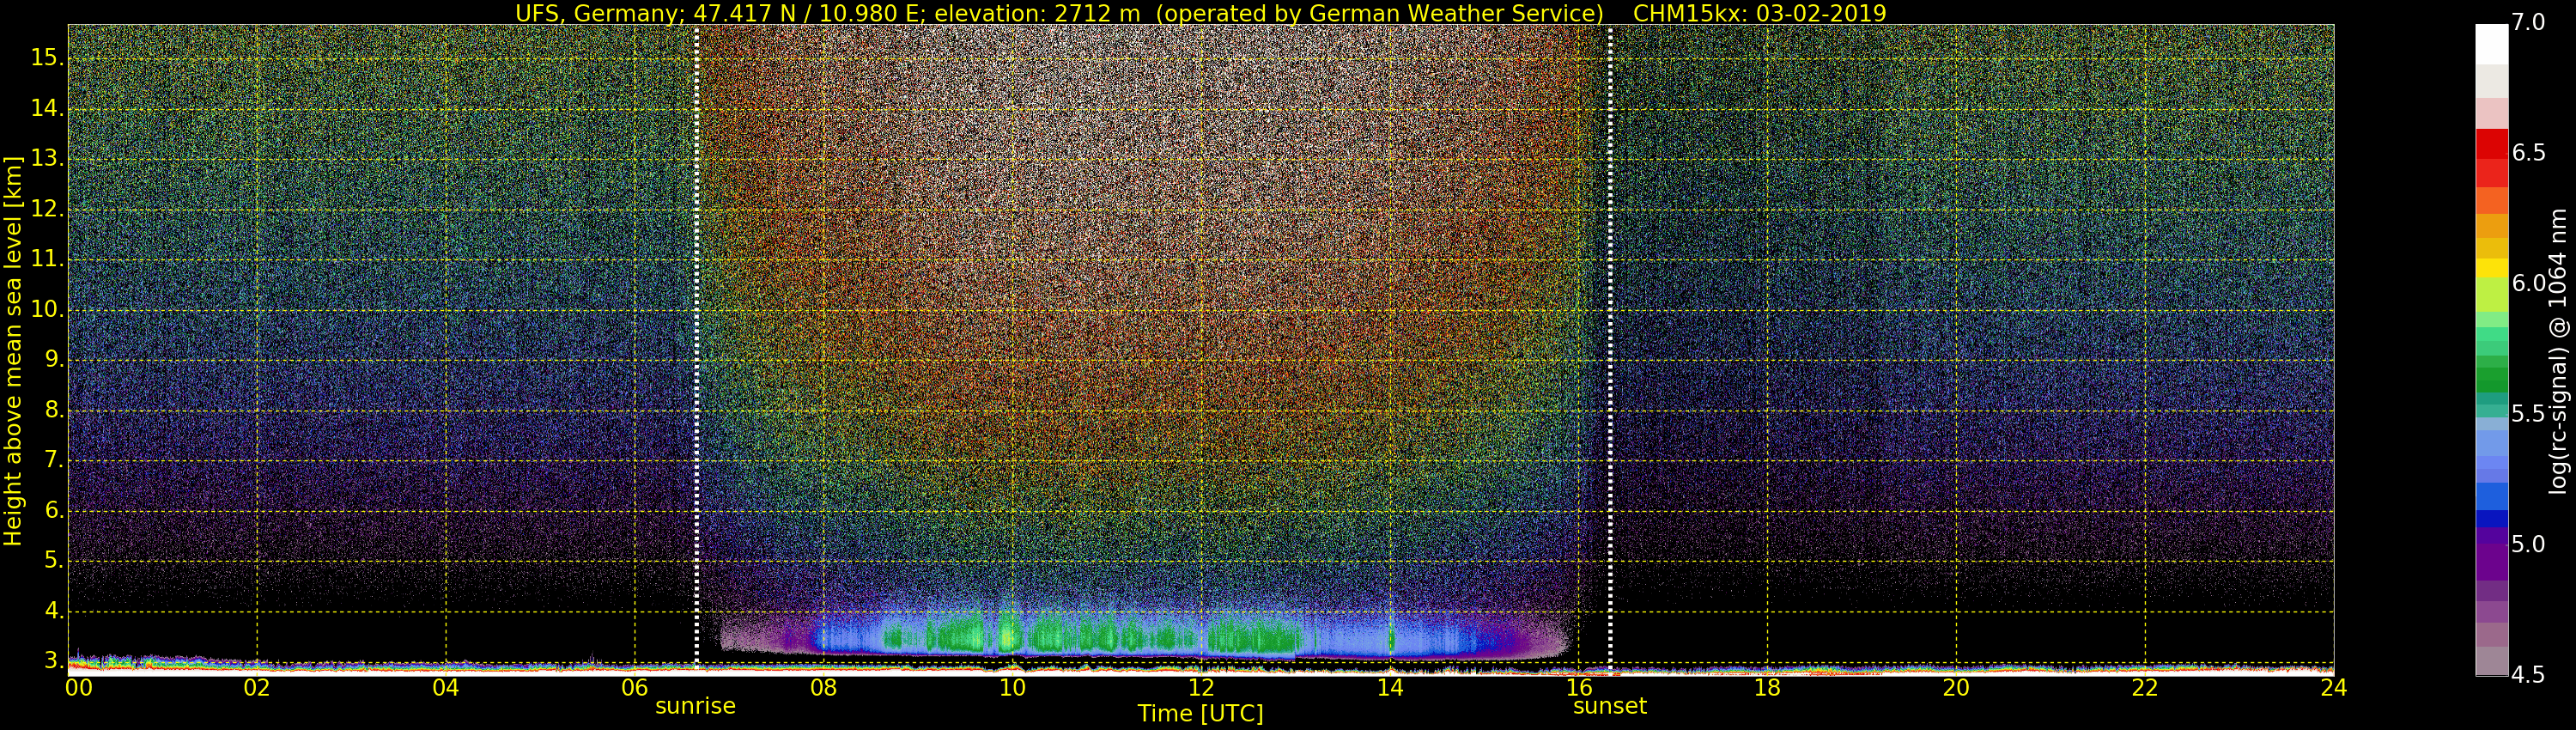This screenshot has width=2576, height=730.
Task: Click the y-axis tick label '5.'
Action: click(54, 560)
